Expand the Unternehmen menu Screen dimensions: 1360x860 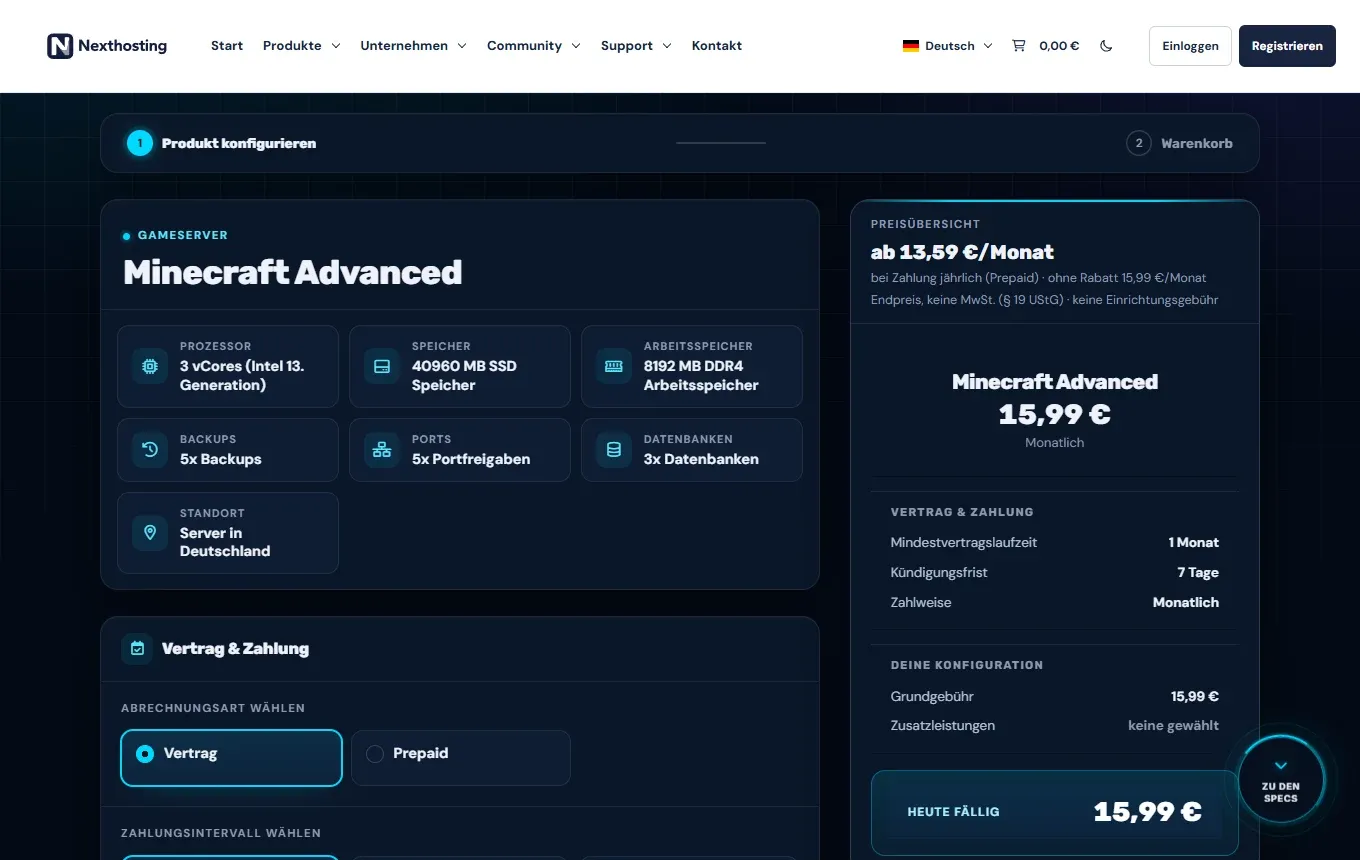click(413, 46)
